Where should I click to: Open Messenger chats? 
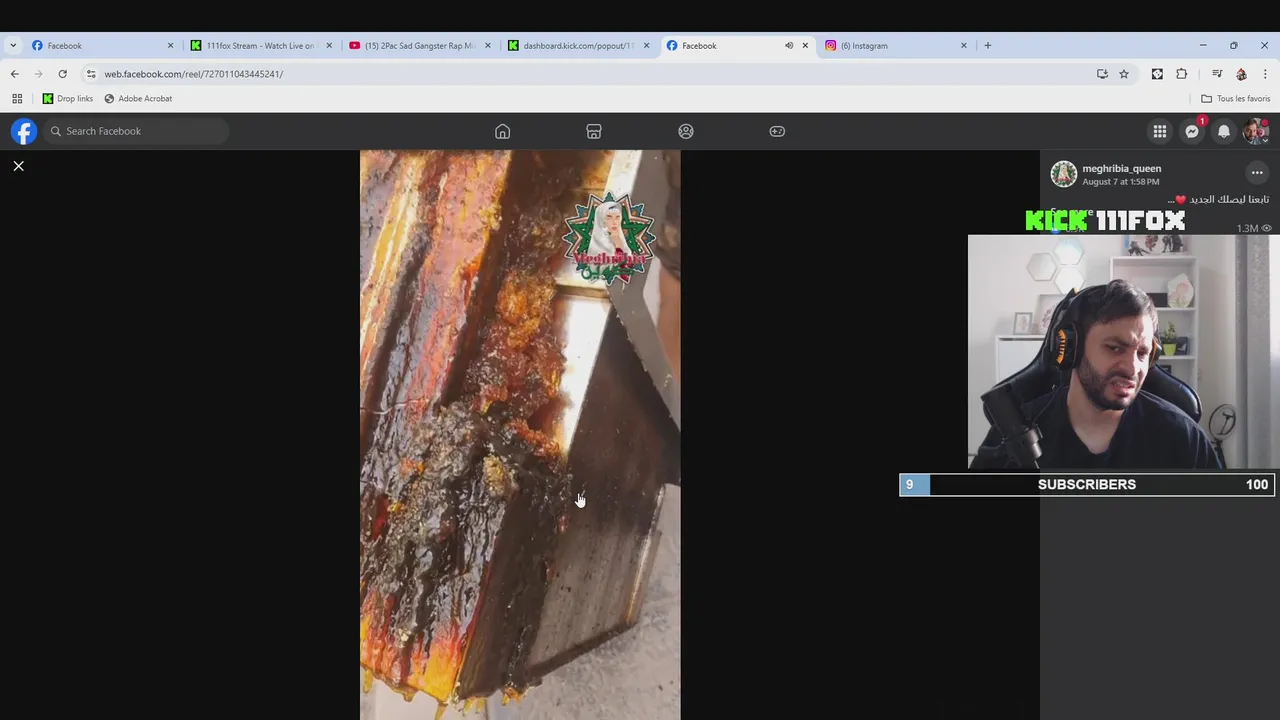point(1192,131)
